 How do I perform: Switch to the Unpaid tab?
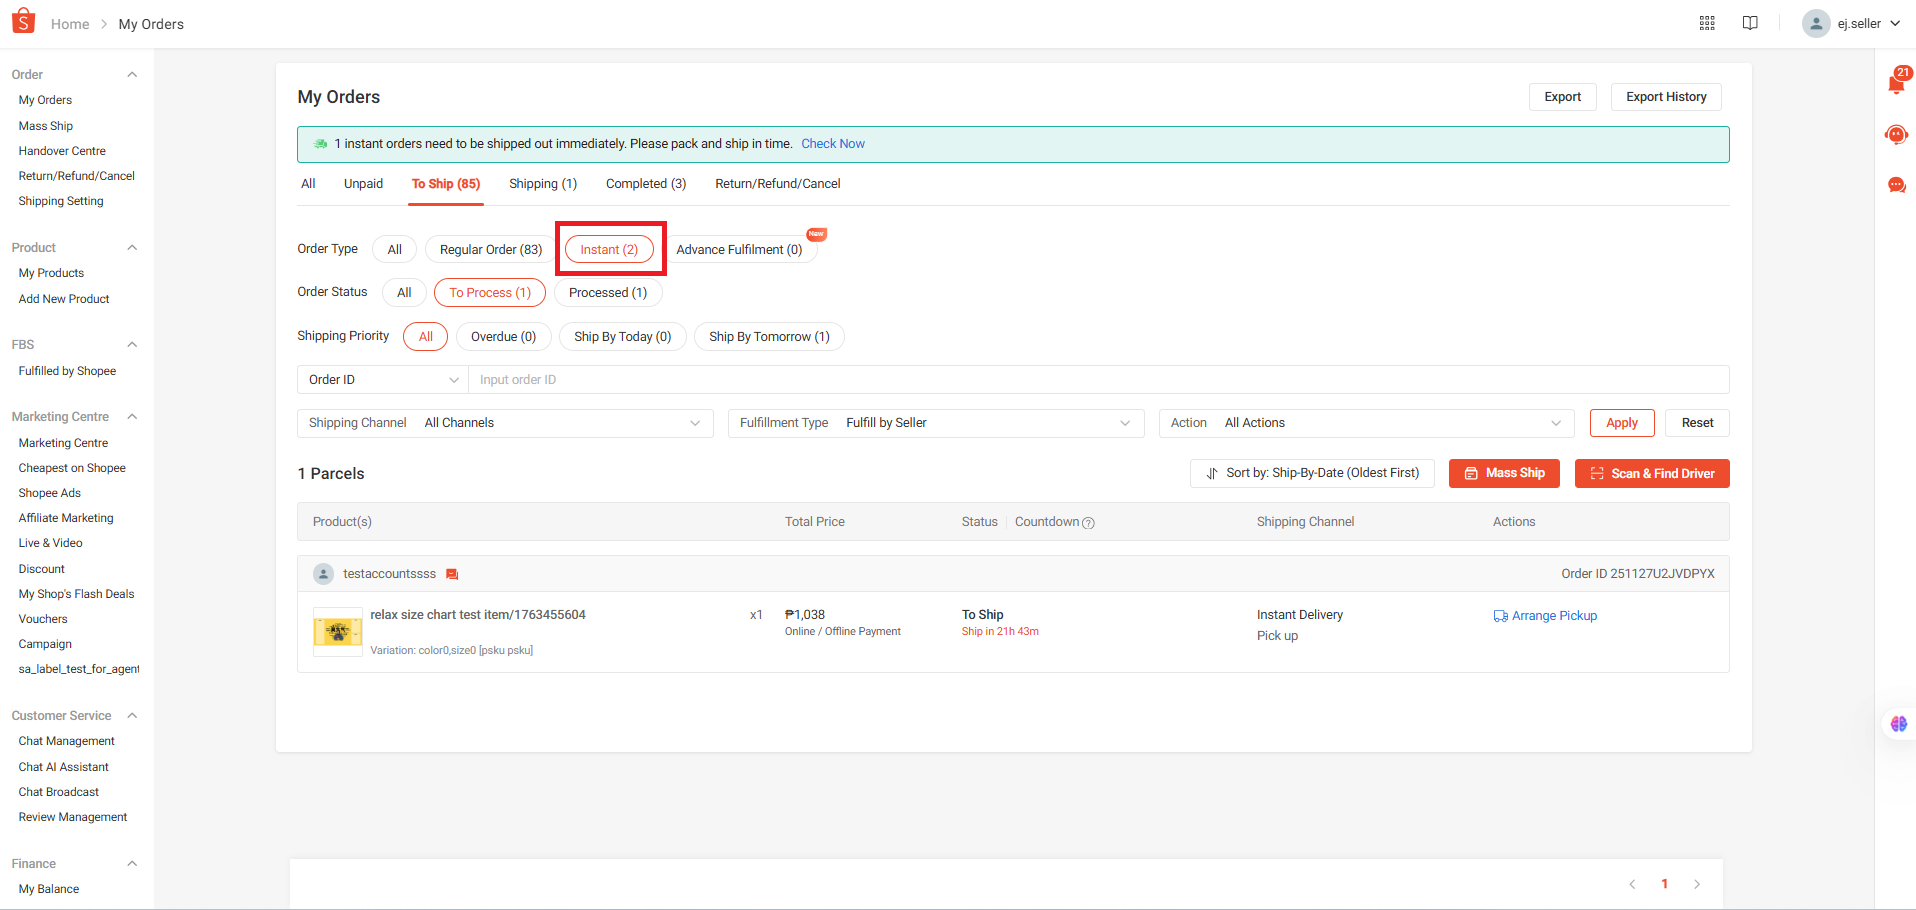(x=363, y=184)
